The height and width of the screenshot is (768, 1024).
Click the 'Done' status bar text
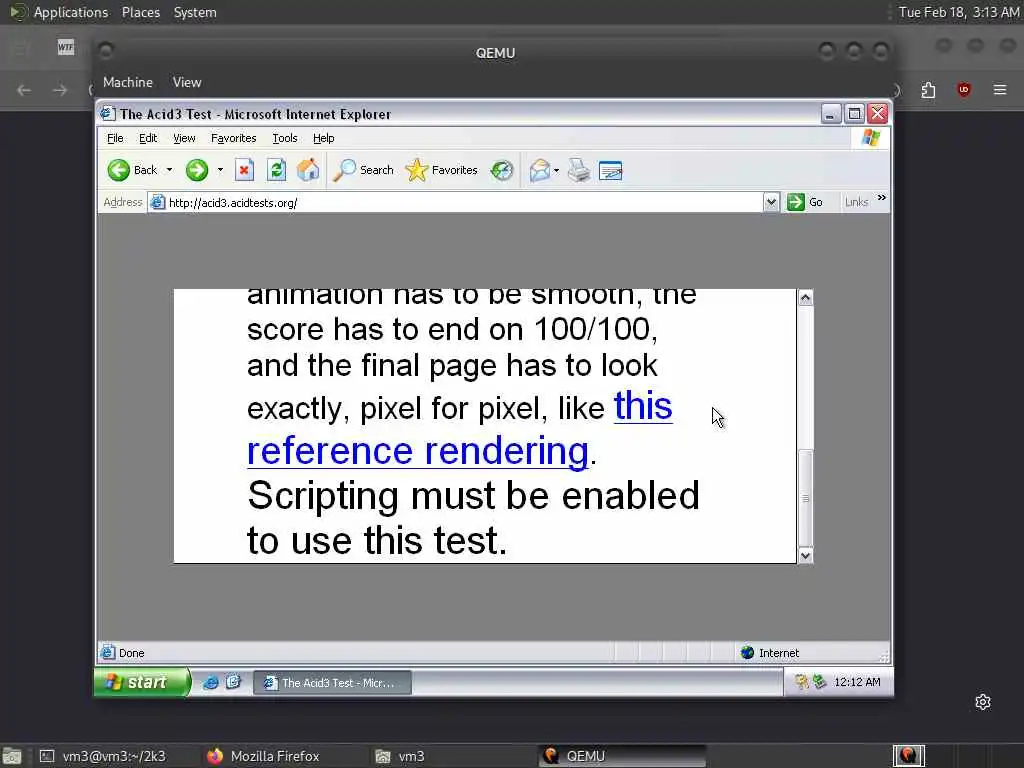tap(131, 653)
